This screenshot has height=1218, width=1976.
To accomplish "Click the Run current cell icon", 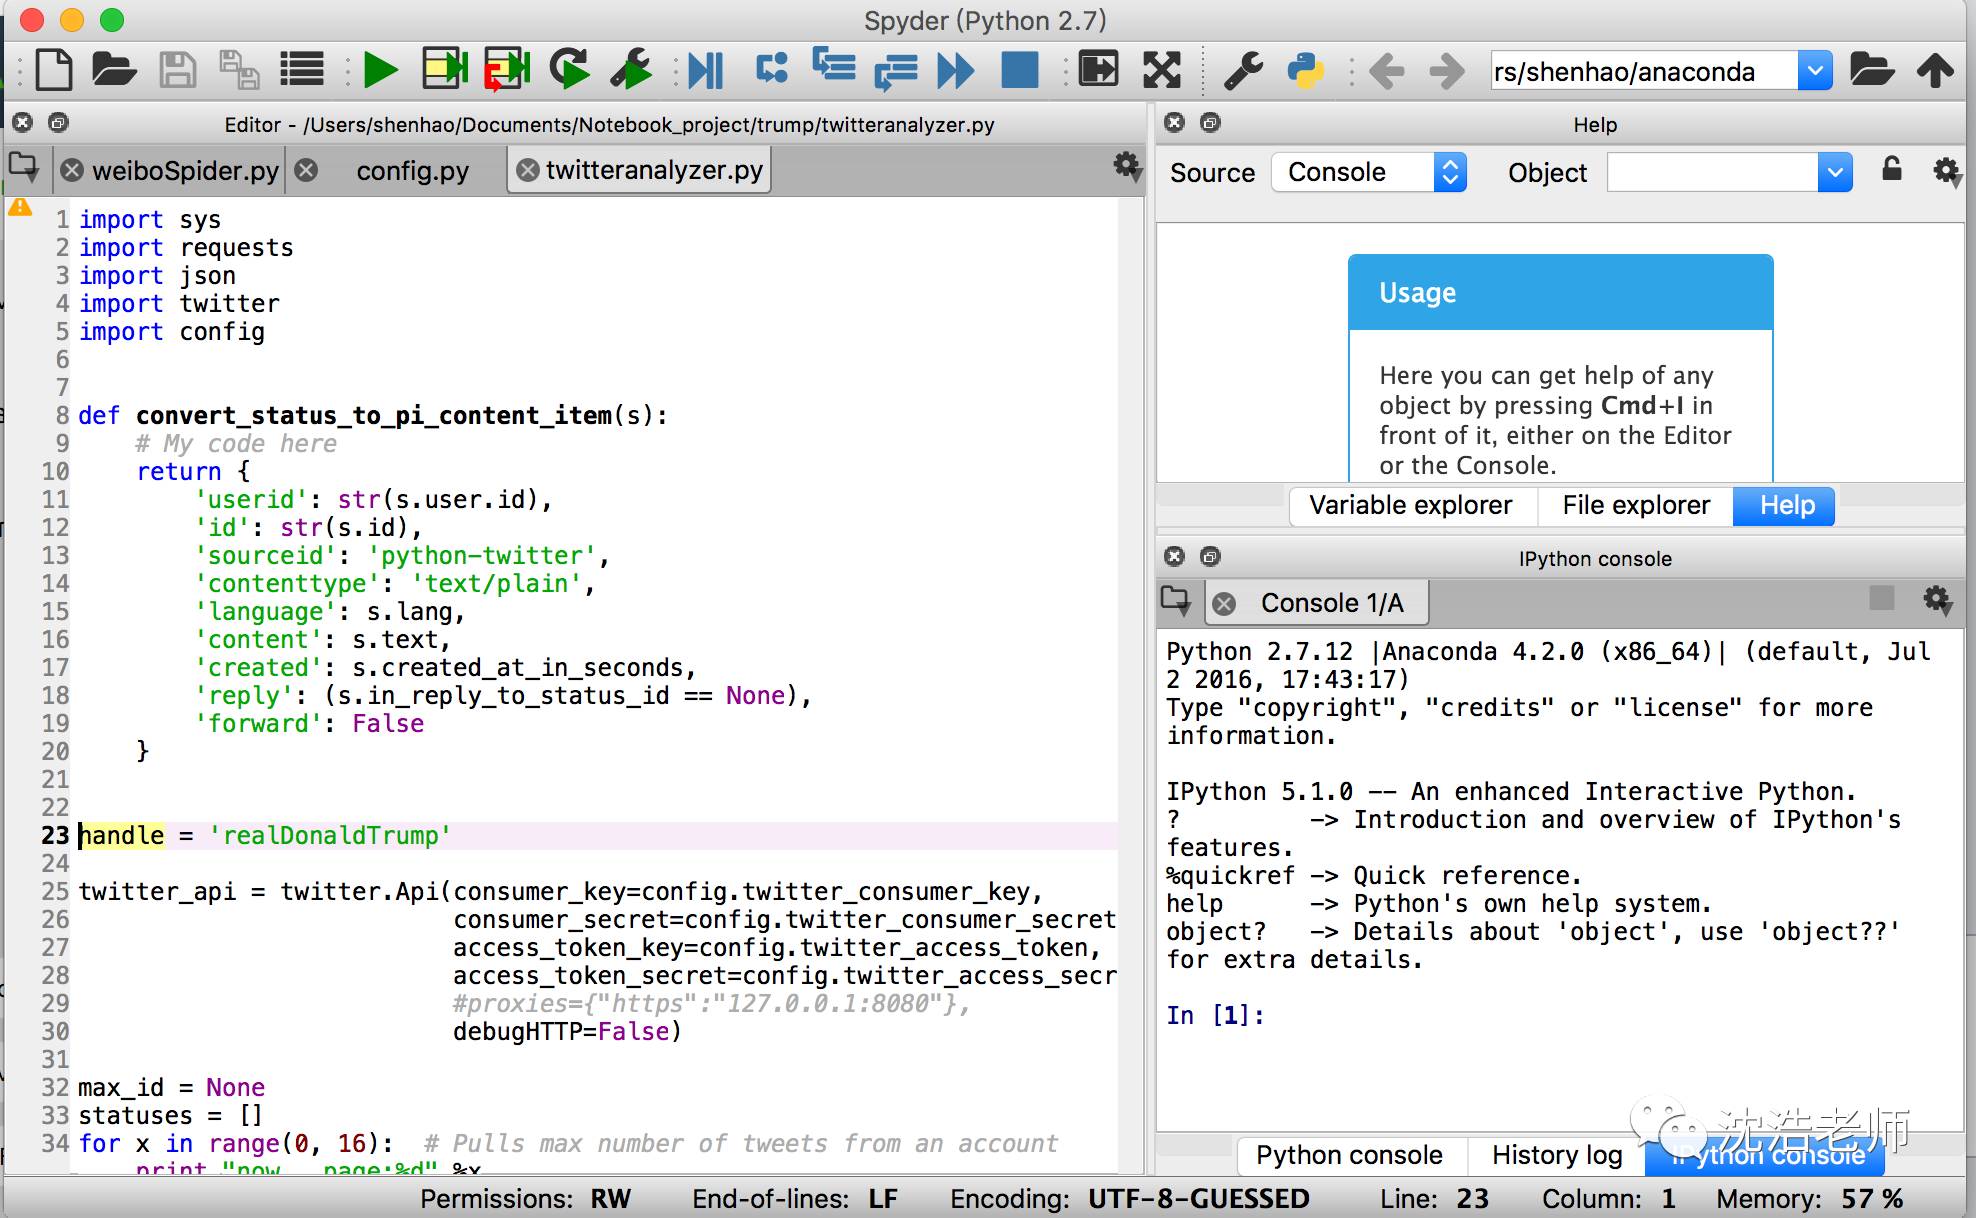I will pyautogui.click(x=442, y=71).
